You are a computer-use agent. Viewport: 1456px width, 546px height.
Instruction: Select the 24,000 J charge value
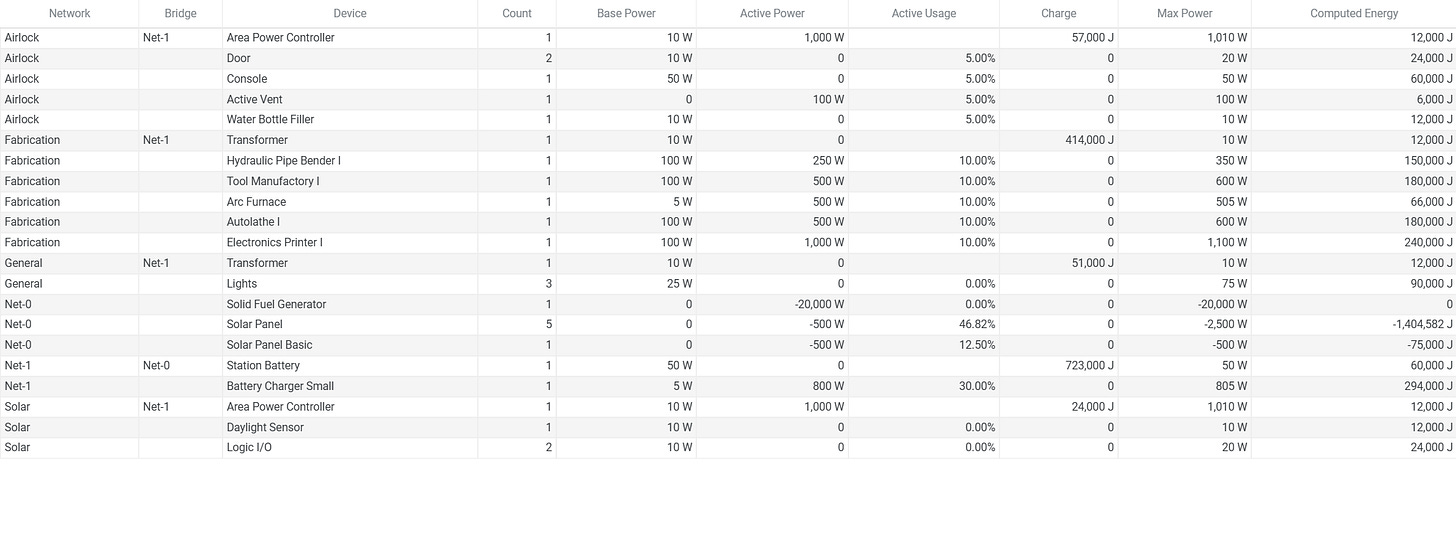[1059, 407]
